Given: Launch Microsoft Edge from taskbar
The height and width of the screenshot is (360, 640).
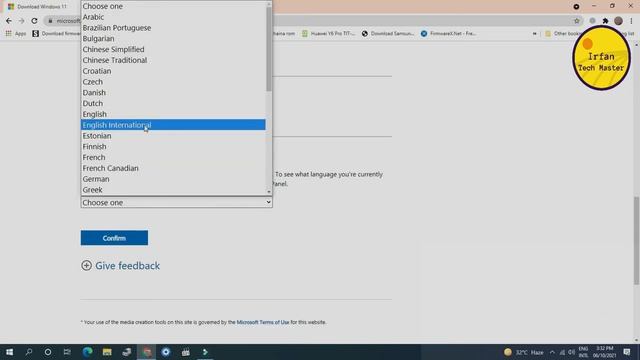Looking at the screenshot, I should click(87, 352).
